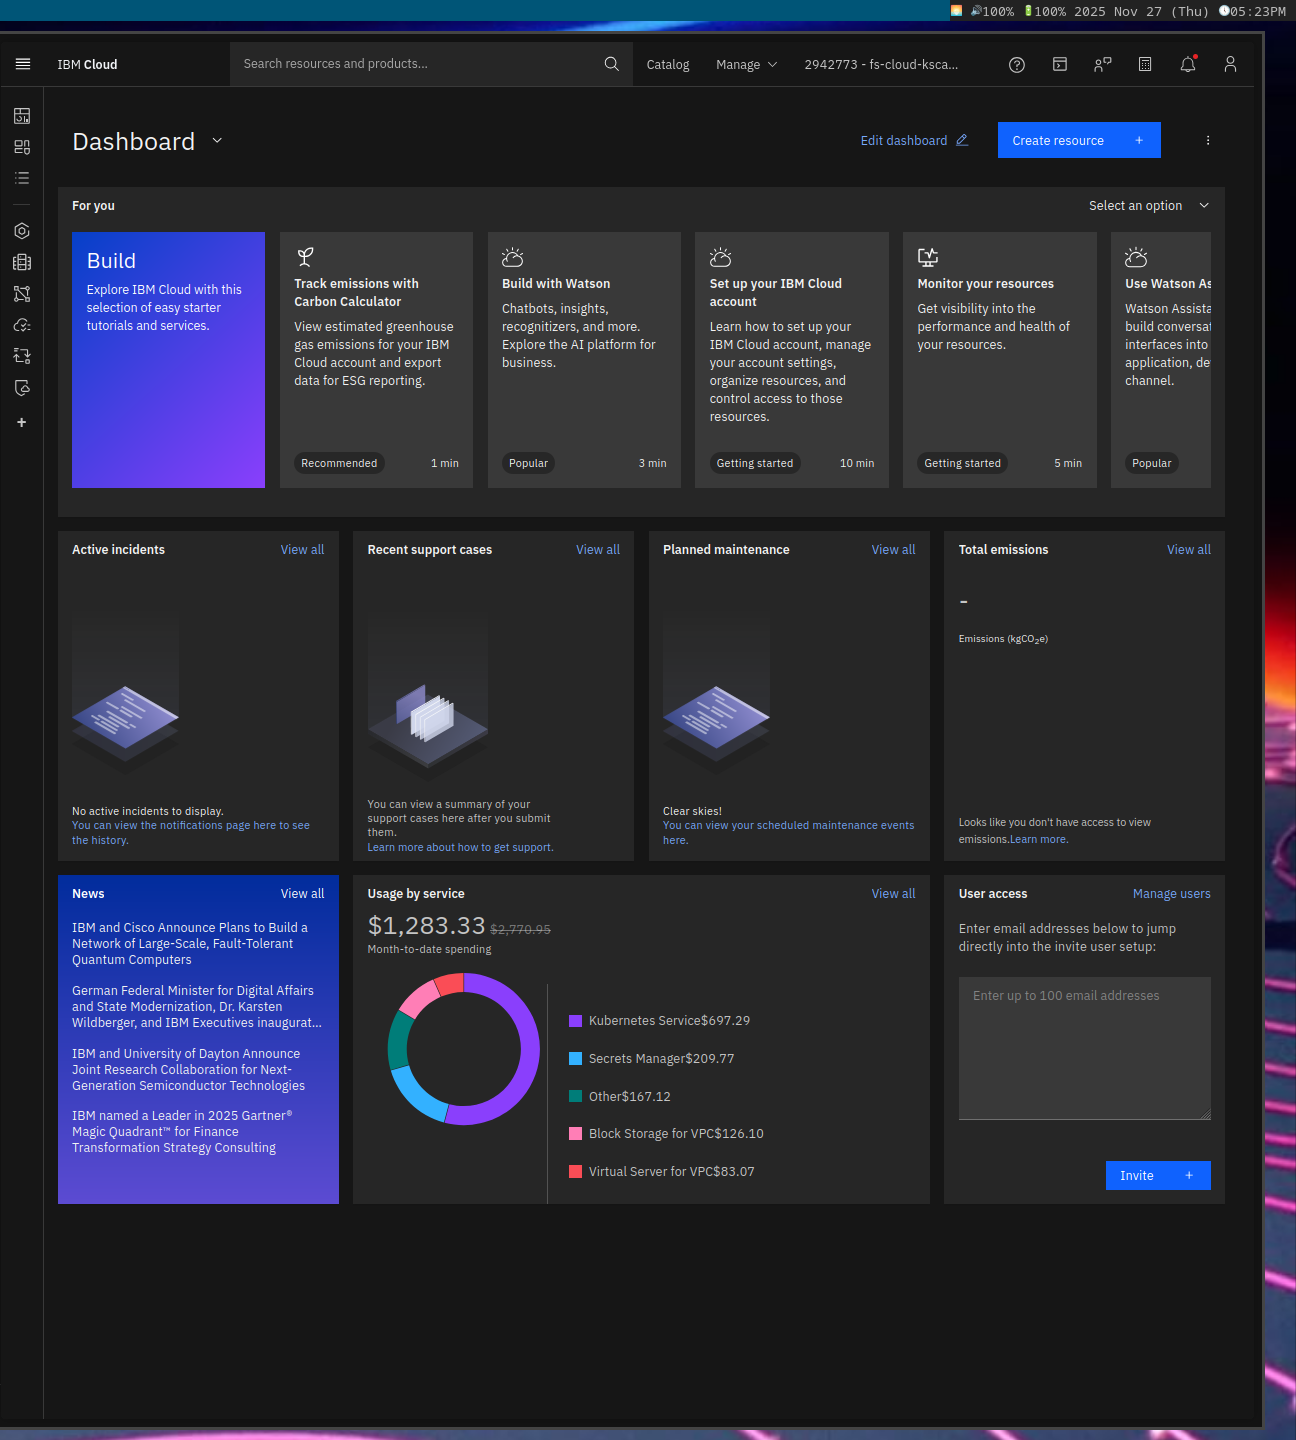Screen dimensions: 1296x1440
Task: Open the hamburger navigation menu
Action: 22,64
